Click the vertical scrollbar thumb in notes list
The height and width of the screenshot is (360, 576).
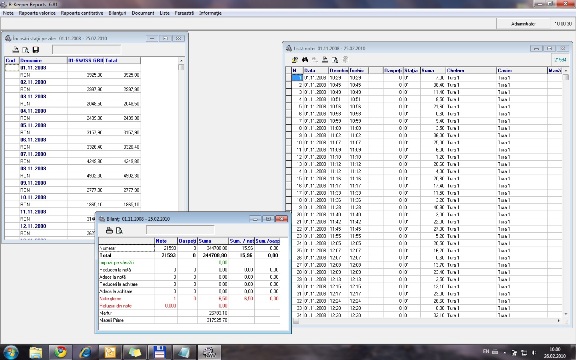[x=566, y=77]
